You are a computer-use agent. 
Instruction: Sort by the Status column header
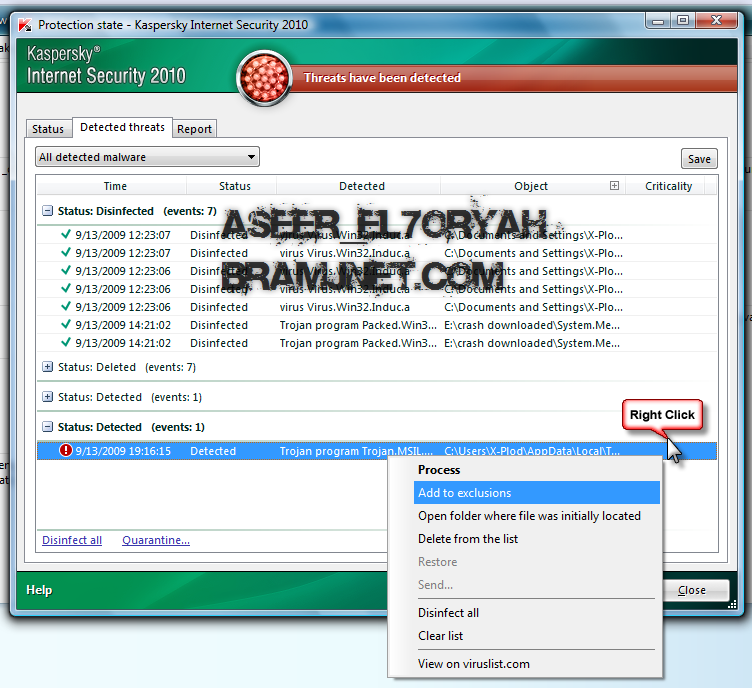coord(235,186)
